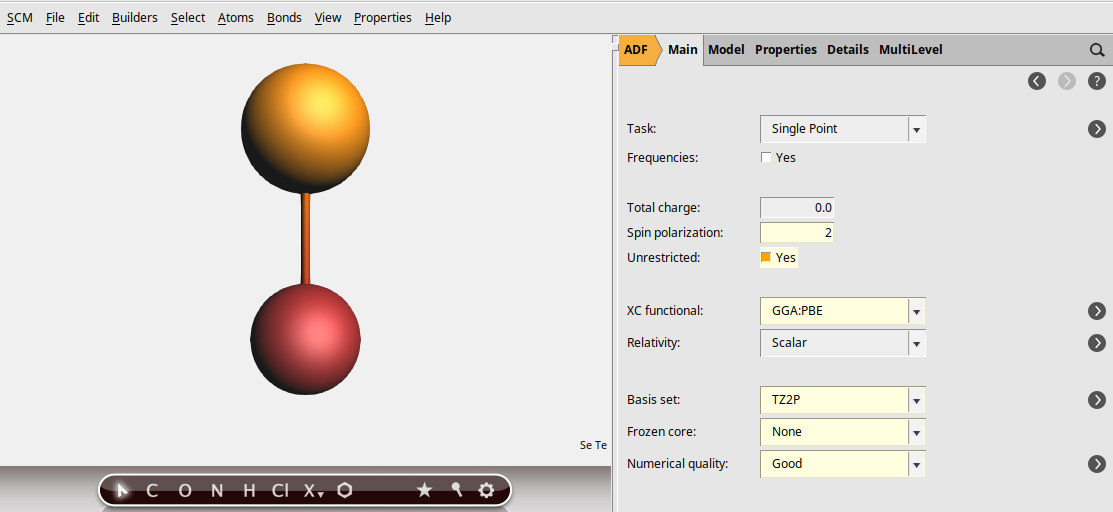Click the benzene ring structure tool
The image size is (1113, 512).
coord(345,490)
